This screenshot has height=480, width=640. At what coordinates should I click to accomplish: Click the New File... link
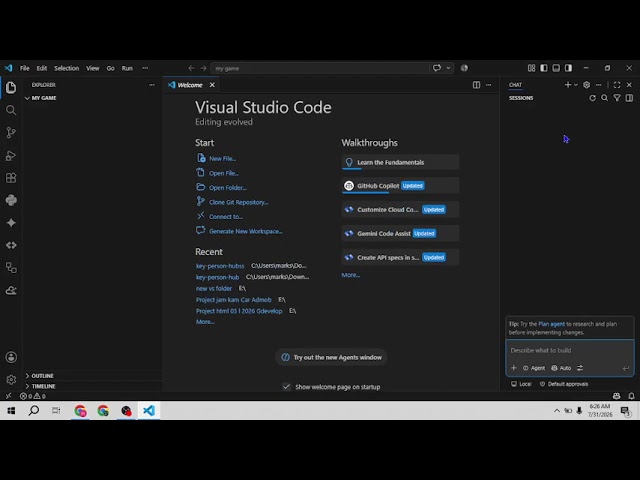pos(222,159)
